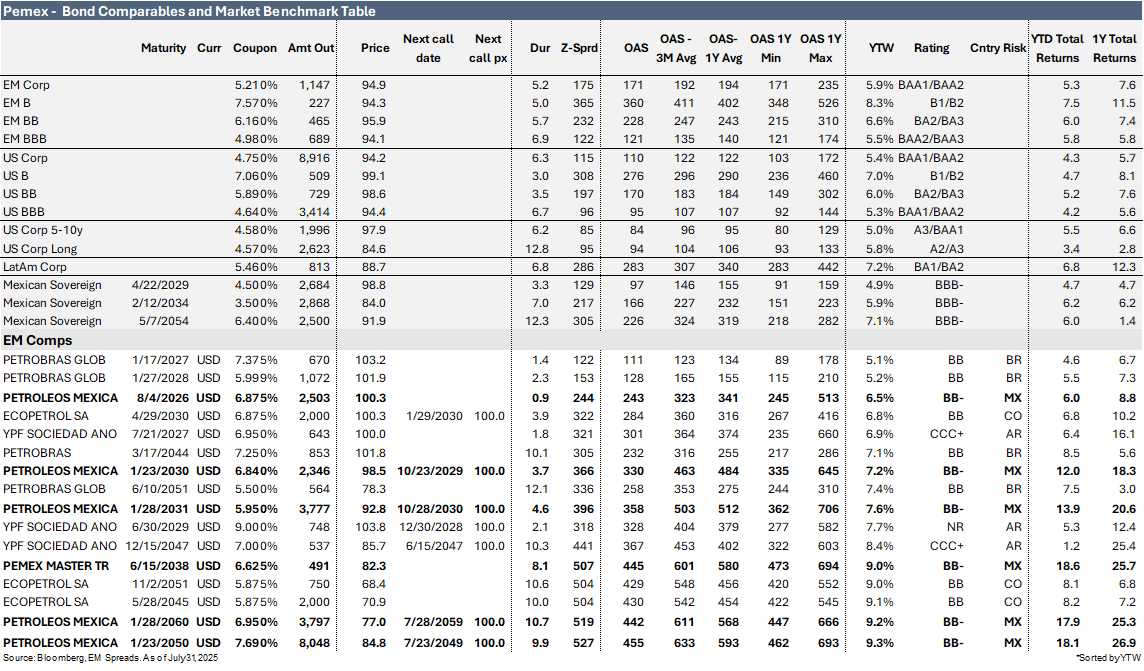This screenshot has height=671, width=1144.
Task: Click the "Next call date" column header
Action: pos(428,48)
